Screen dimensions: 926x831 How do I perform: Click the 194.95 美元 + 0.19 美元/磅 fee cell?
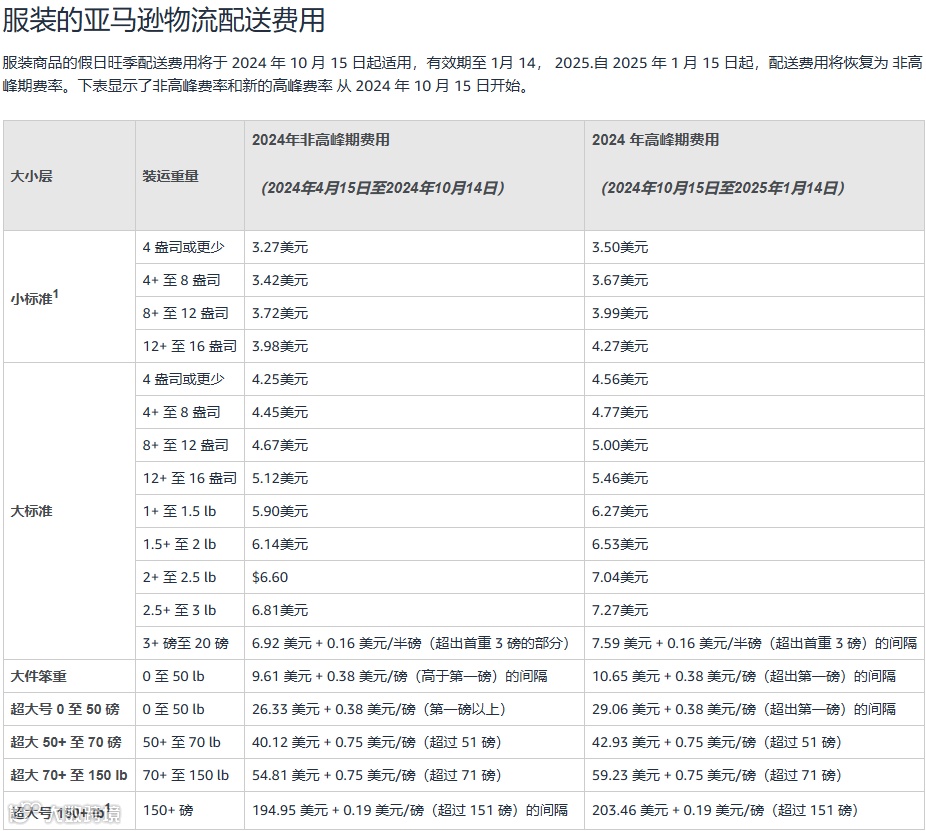(415, 810)
